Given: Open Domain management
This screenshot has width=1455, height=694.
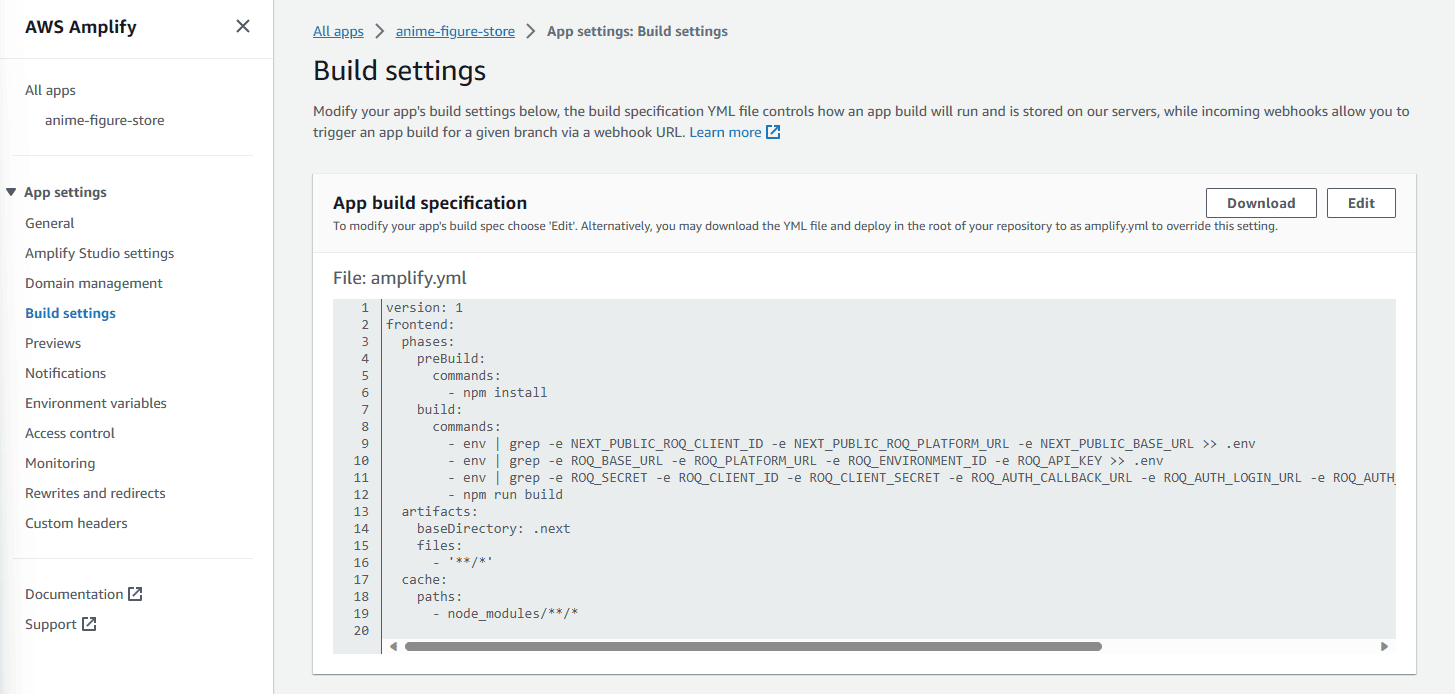Looking at the screenshot, I should tap(94, 283).
